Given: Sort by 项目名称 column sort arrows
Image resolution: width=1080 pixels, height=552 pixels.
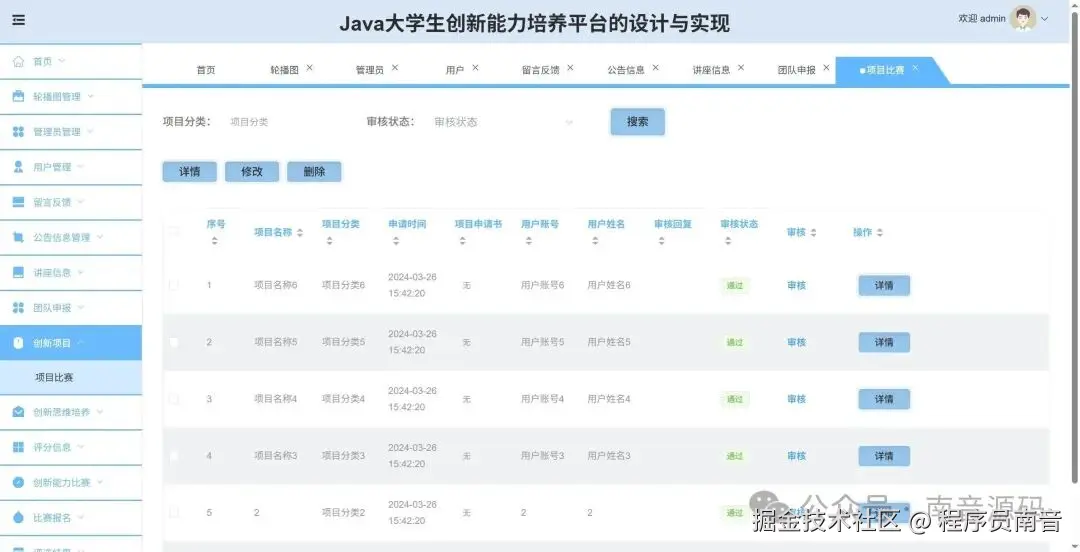Looking at the screenshot, I should click(x=300, y=233).
